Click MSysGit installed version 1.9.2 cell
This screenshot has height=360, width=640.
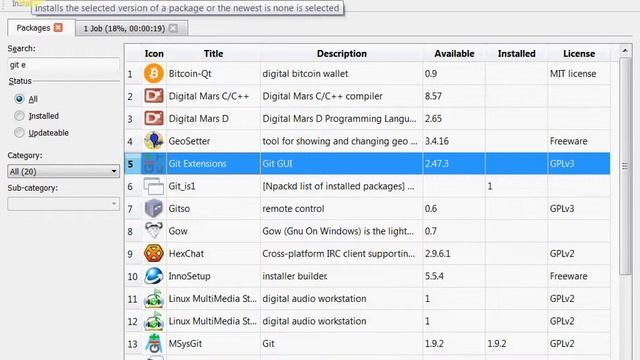click(516, 343)
